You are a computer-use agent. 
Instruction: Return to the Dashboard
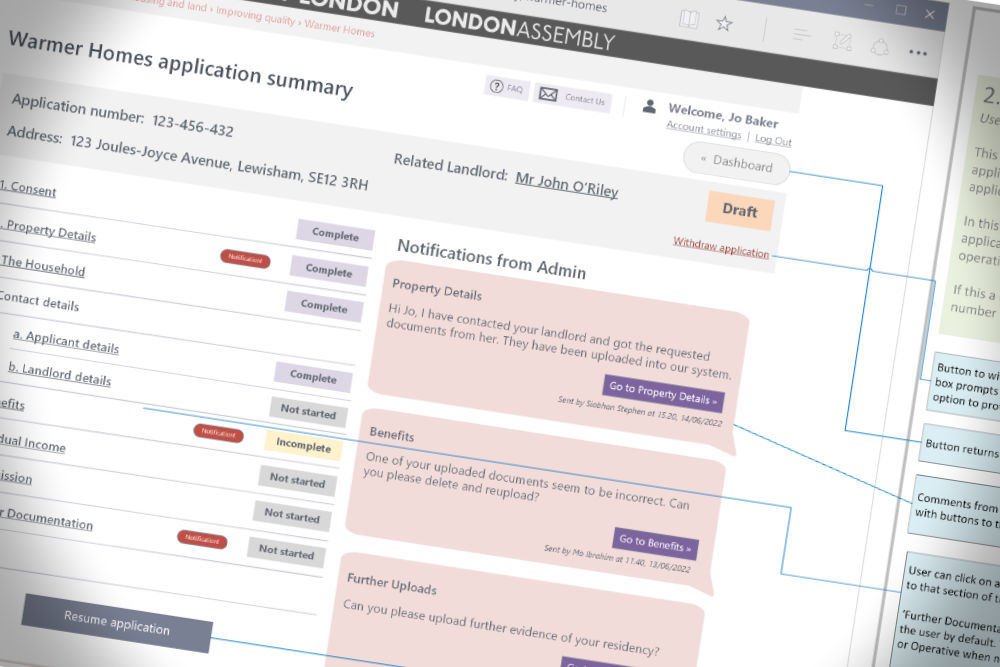736,164
